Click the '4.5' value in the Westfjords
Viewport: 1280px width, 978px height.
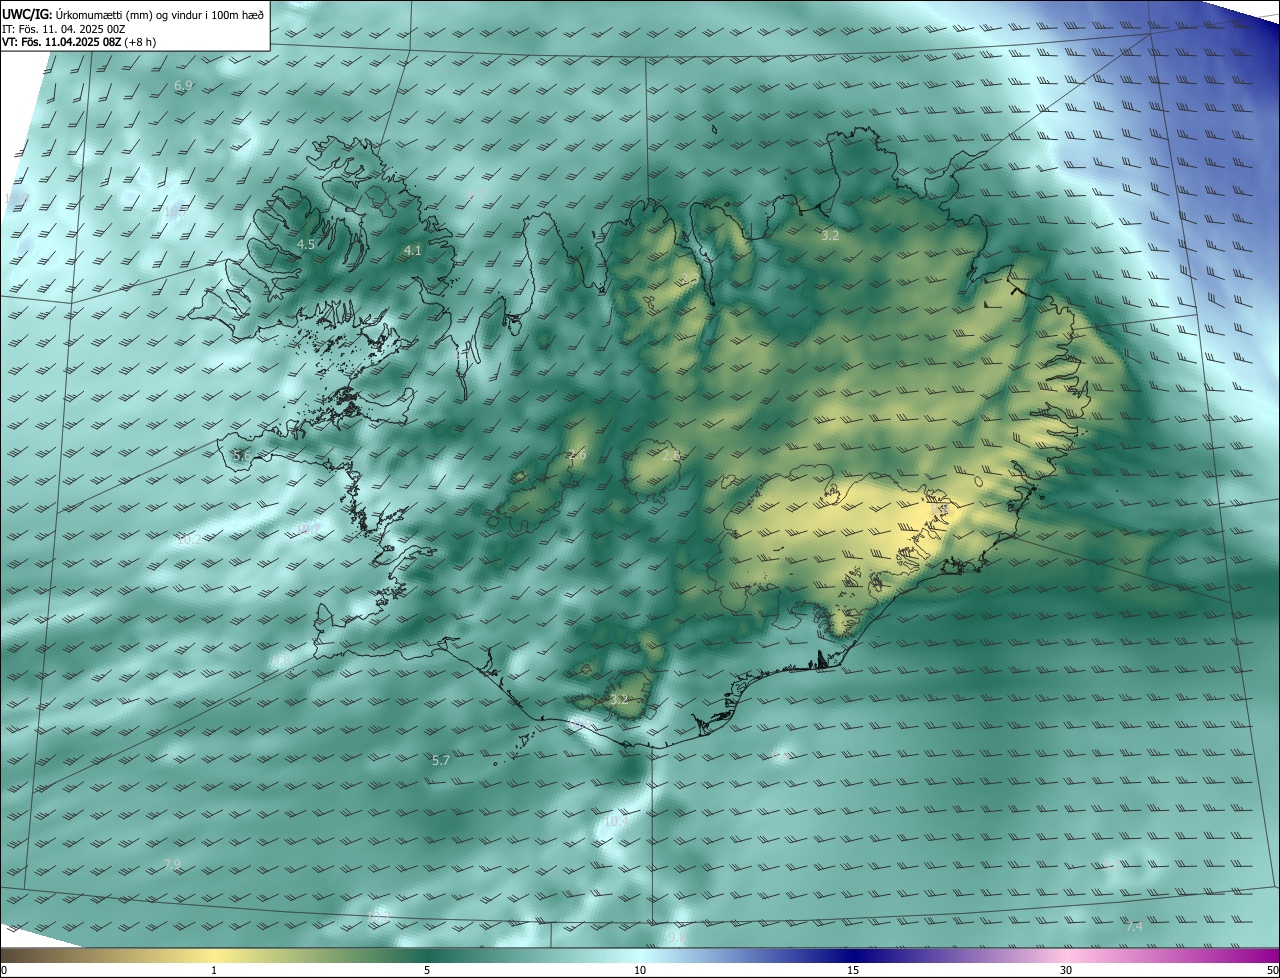(x=306, y=244)
